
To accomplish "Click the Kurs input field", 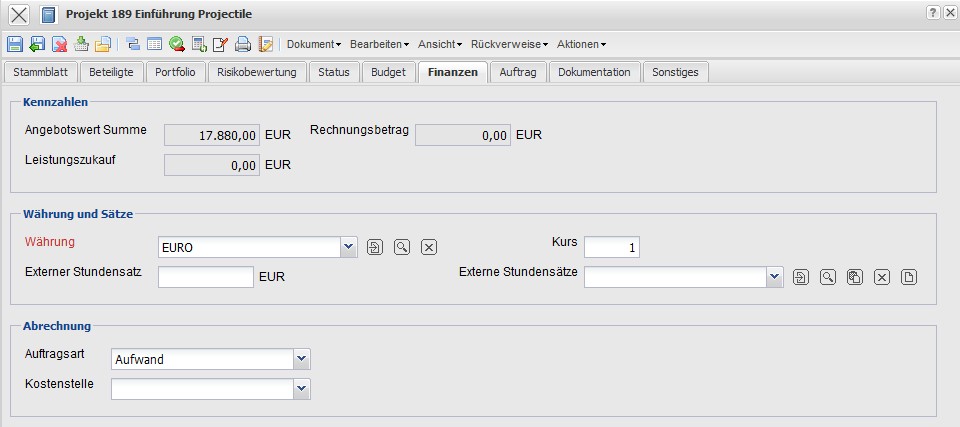I will 611,247.
